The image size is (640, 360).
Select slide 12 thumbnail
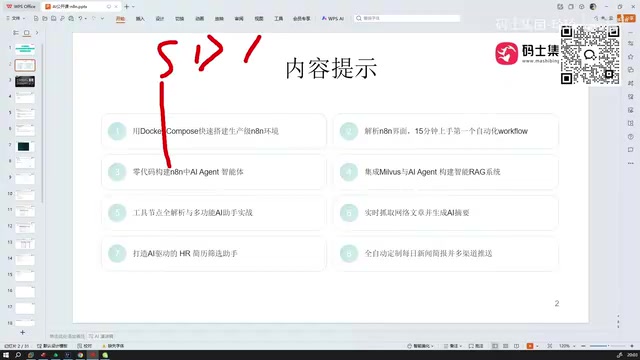25,227
